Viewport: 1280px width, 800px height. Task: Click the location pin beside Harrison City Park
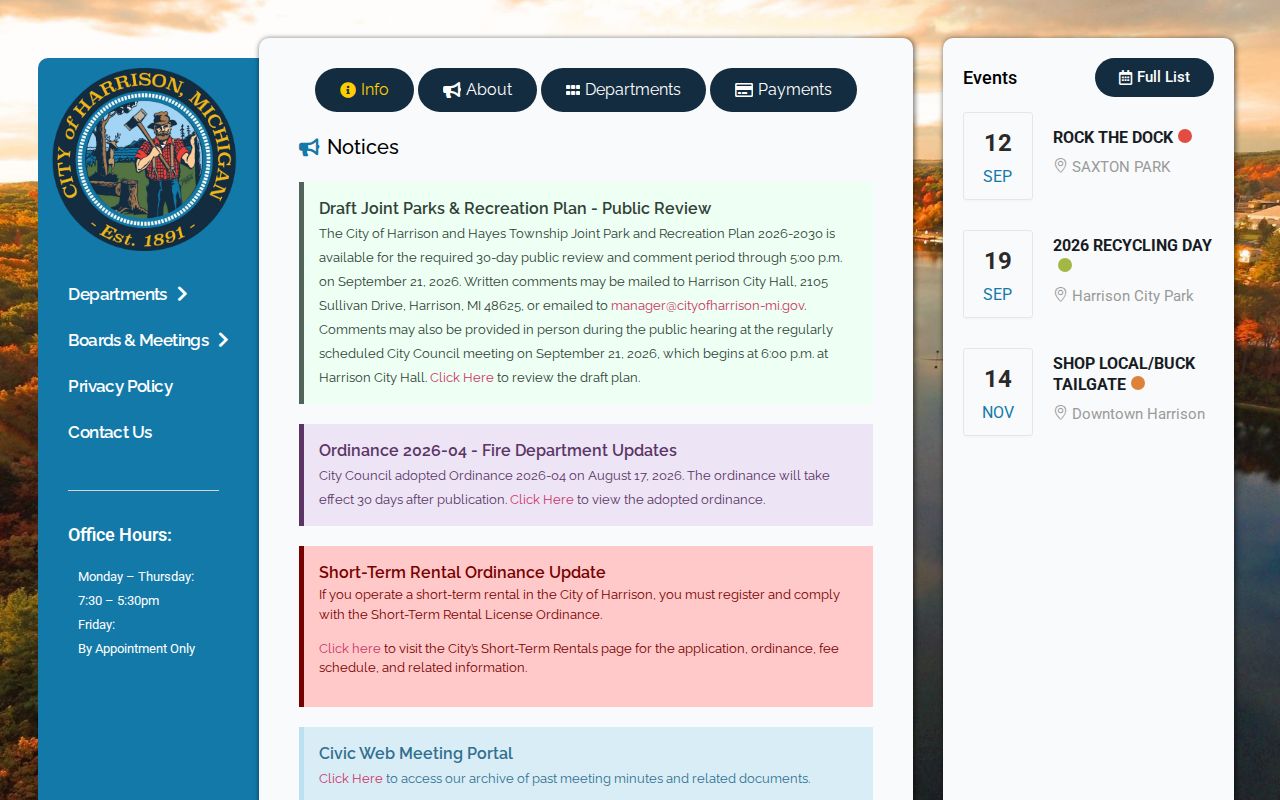point(1060,295)
